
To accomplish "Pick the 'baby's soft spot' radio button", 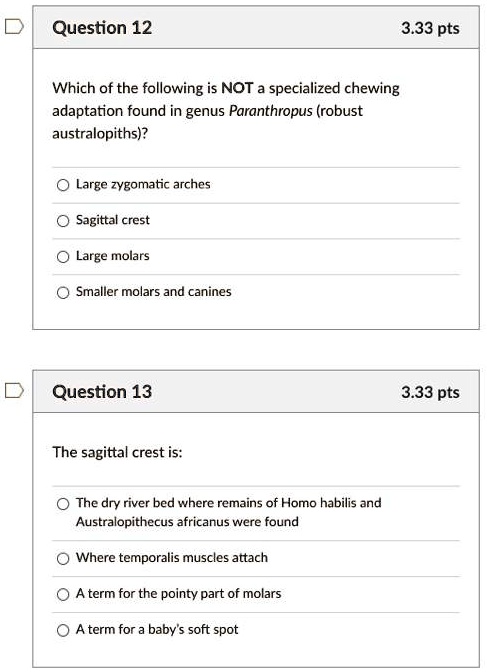I will coord(63,630).
